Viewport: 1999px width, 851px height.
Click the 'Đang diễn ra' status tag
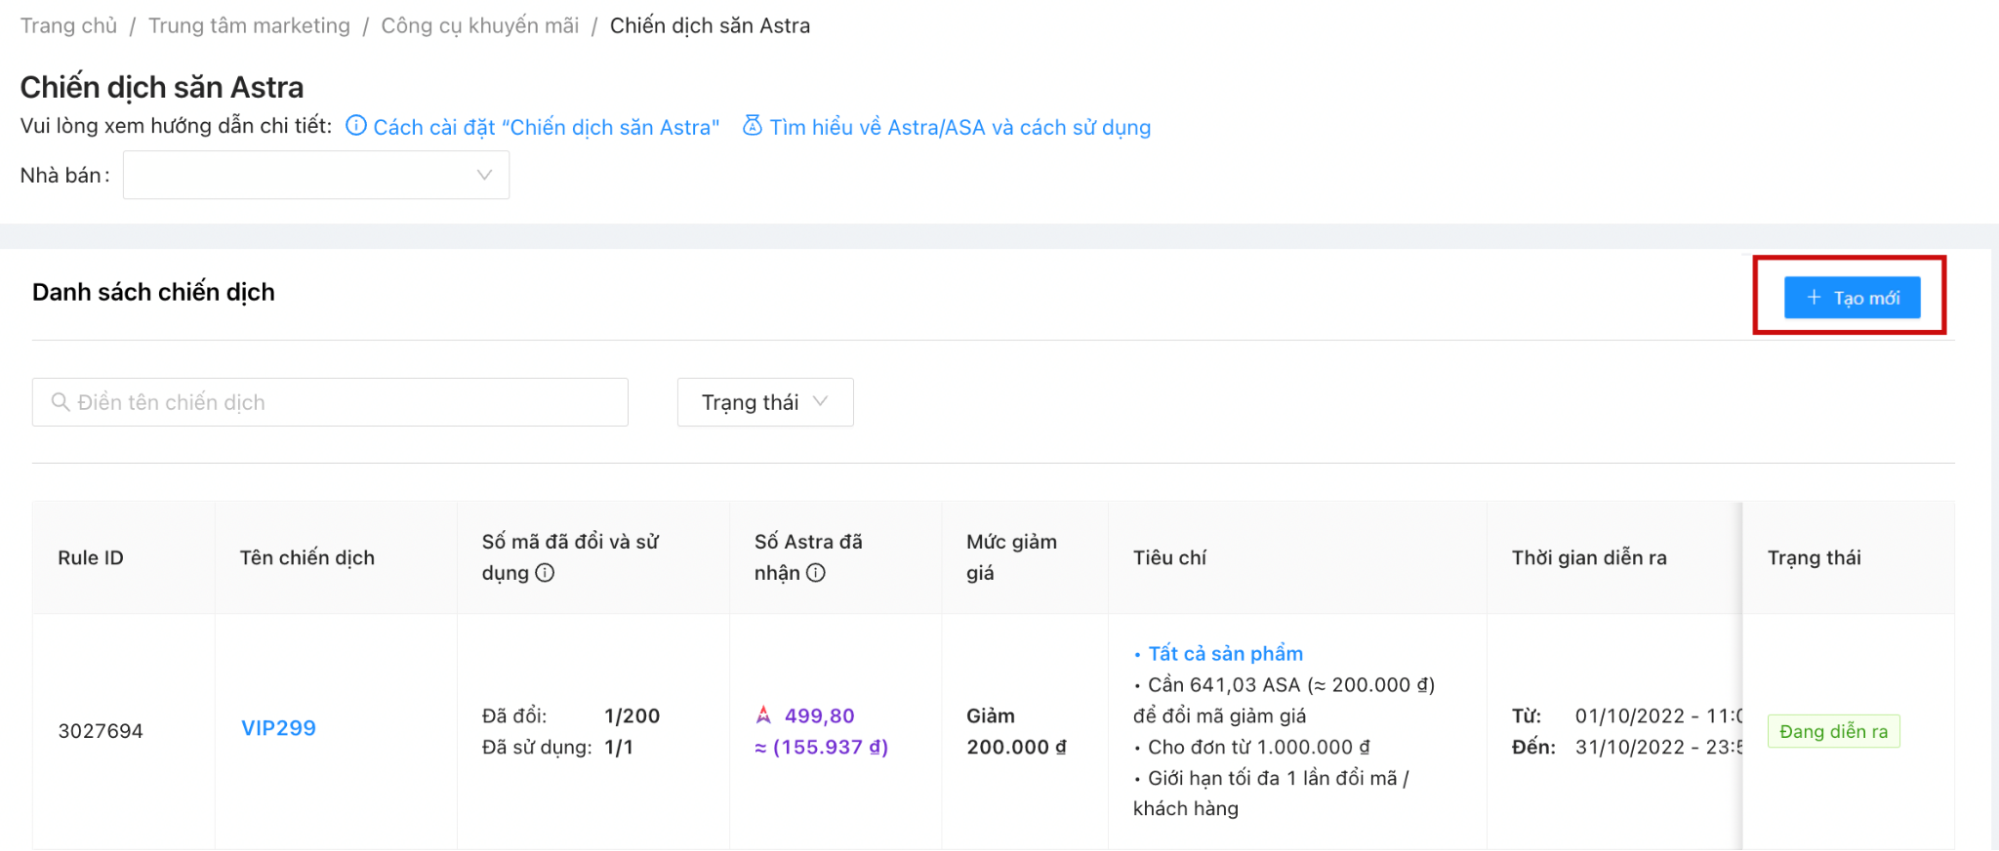[1833, 731]
